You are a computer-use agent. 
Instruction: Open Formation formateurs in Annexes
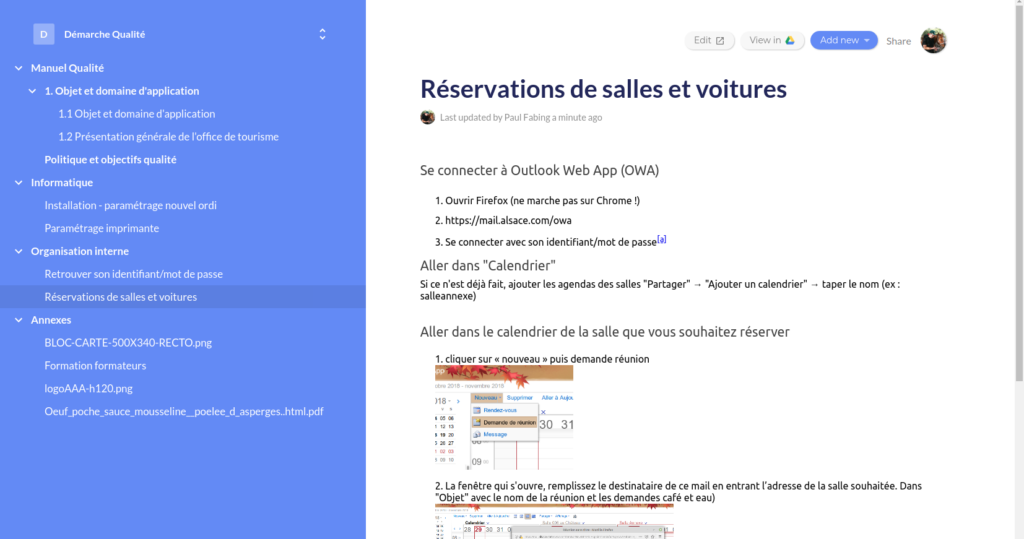click(95, 365)
